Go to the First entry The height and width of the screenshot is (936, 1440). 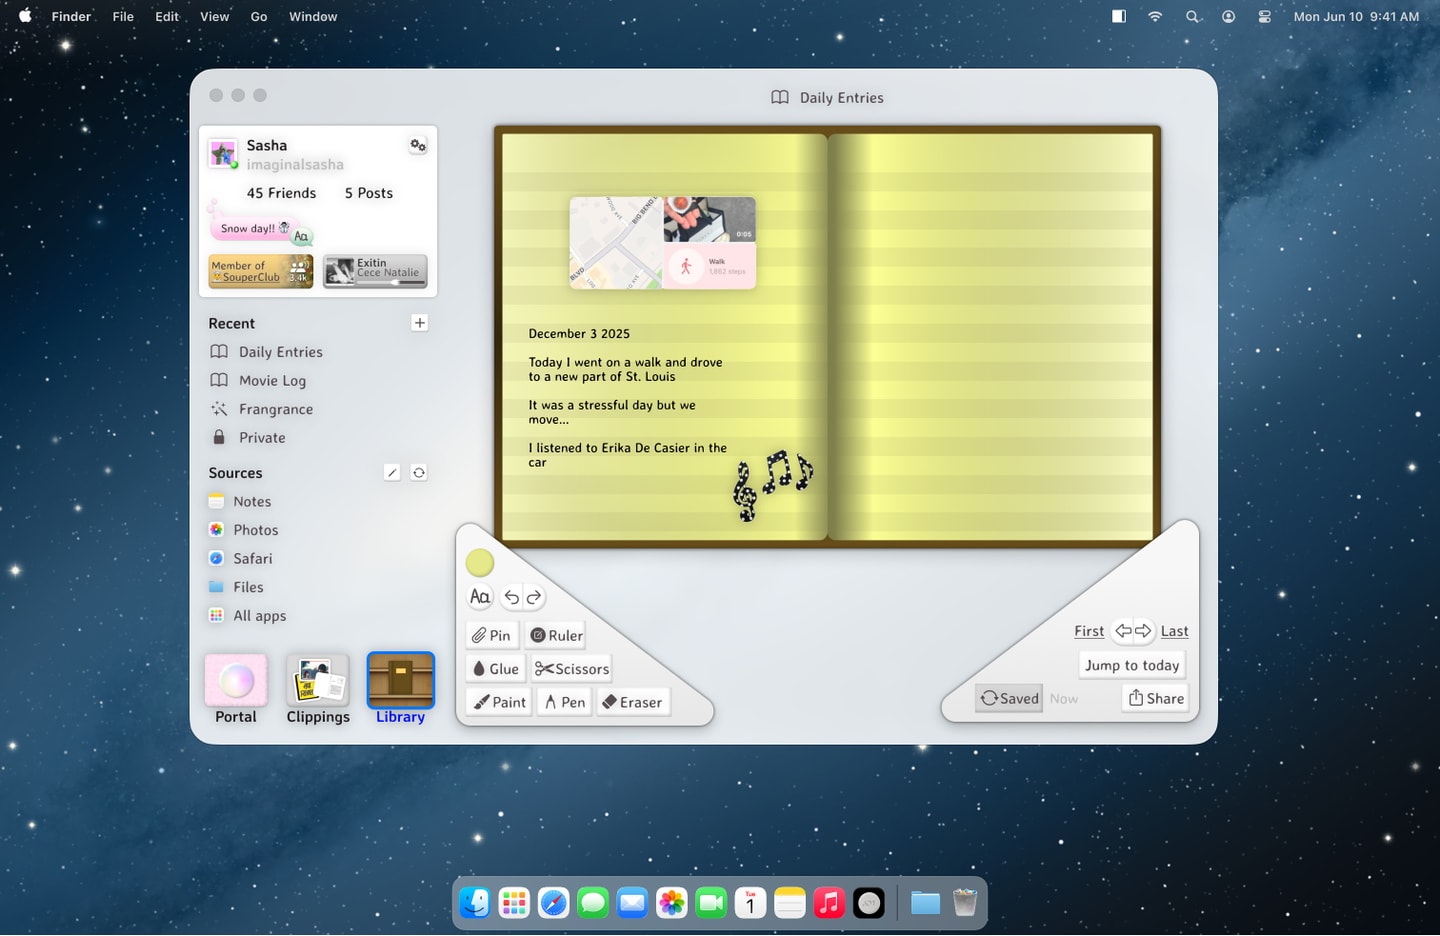point(1089,631)
